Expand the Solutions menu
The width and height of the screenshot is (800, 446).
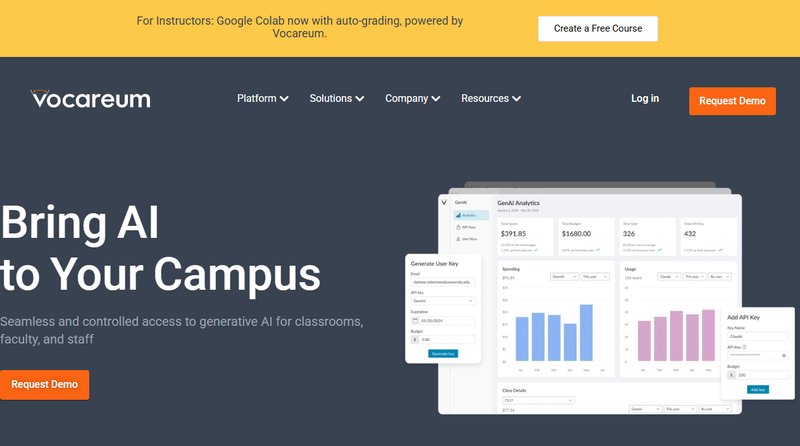(x=336, y=99)
